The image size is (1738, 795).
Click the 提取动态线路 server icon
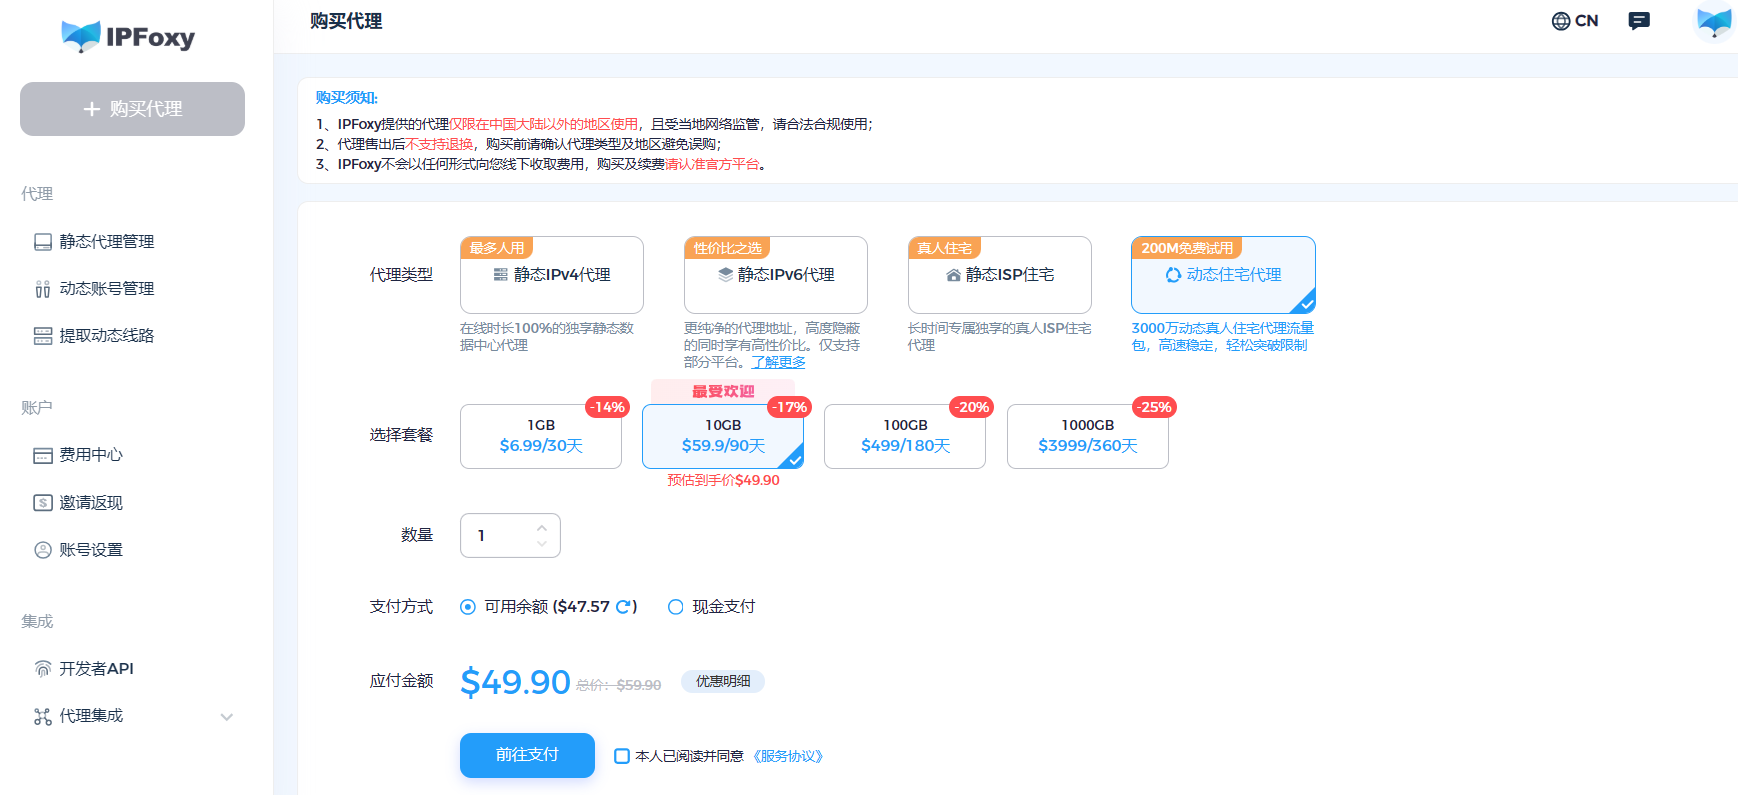point(43,336)
